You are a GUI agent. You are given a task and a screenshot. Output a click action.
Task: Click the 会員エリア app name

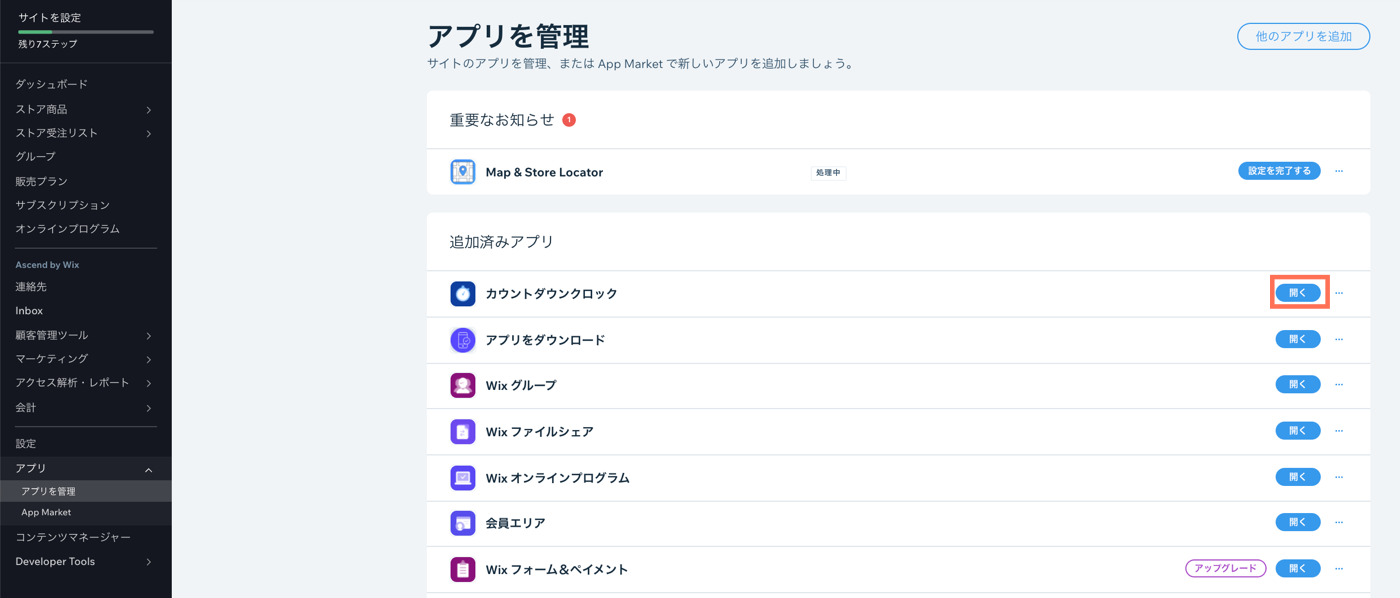[x=515, y=523]
